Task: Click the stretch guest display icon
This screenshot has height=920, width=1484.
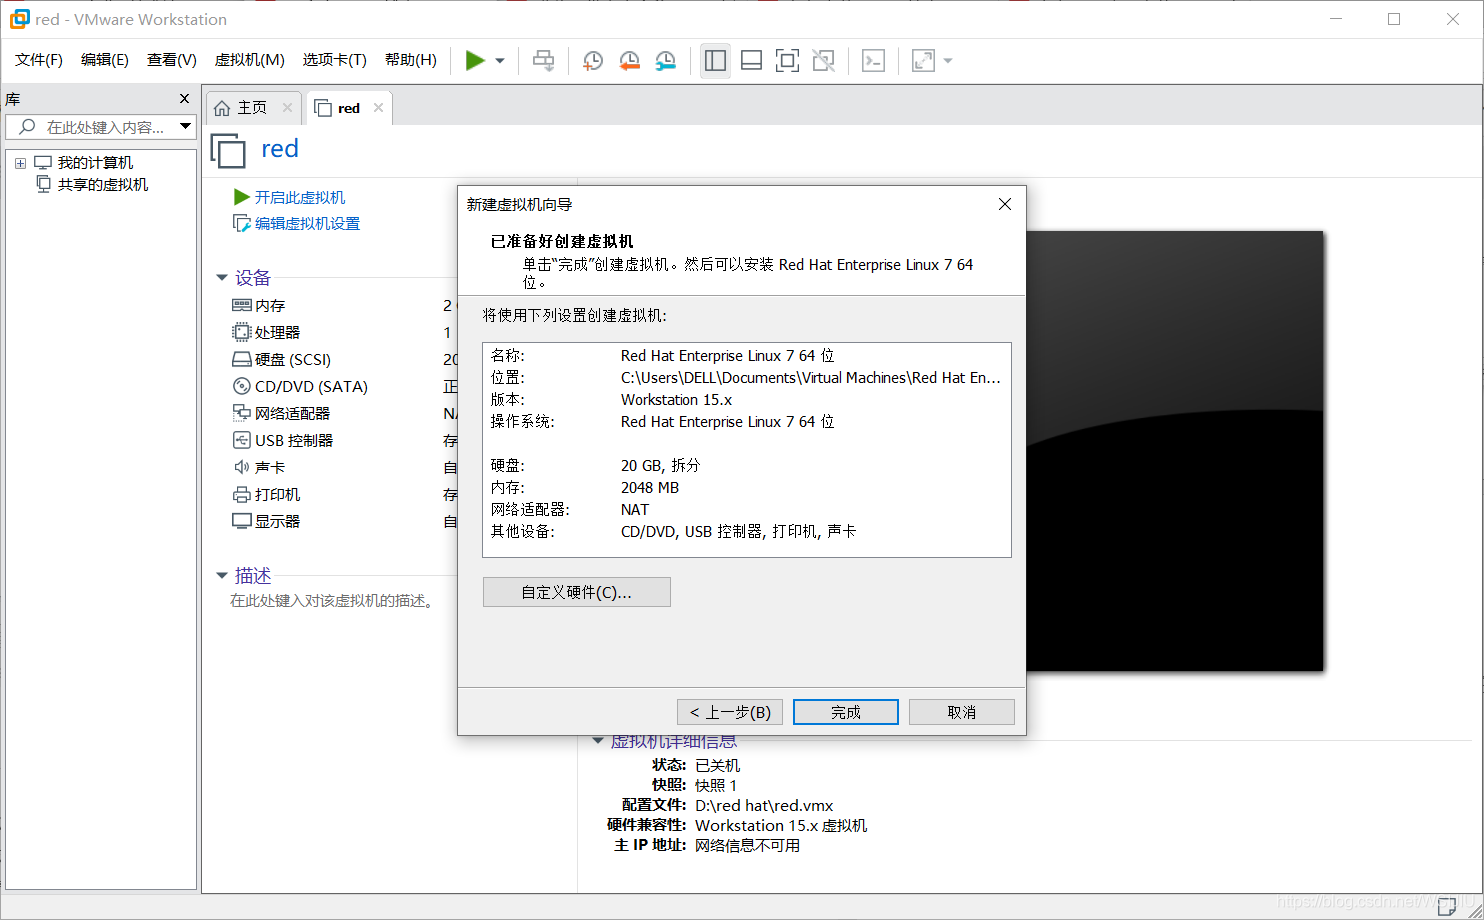Action: (923, 61)
